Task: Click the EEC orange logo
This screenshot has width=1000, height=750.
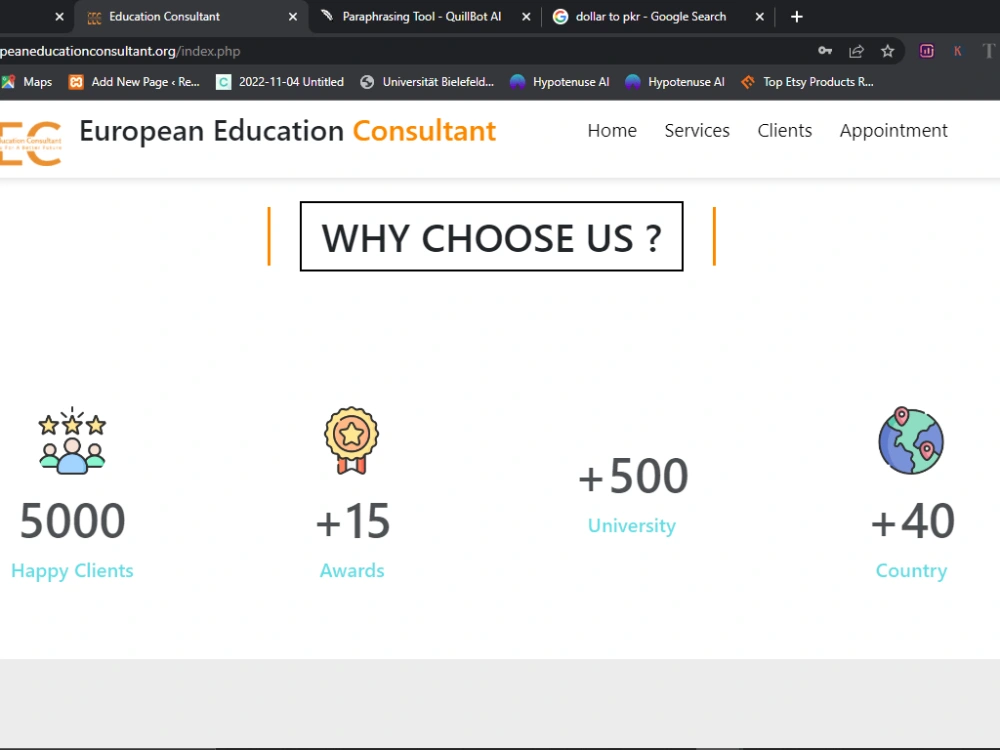Action: tap(31, 143)
